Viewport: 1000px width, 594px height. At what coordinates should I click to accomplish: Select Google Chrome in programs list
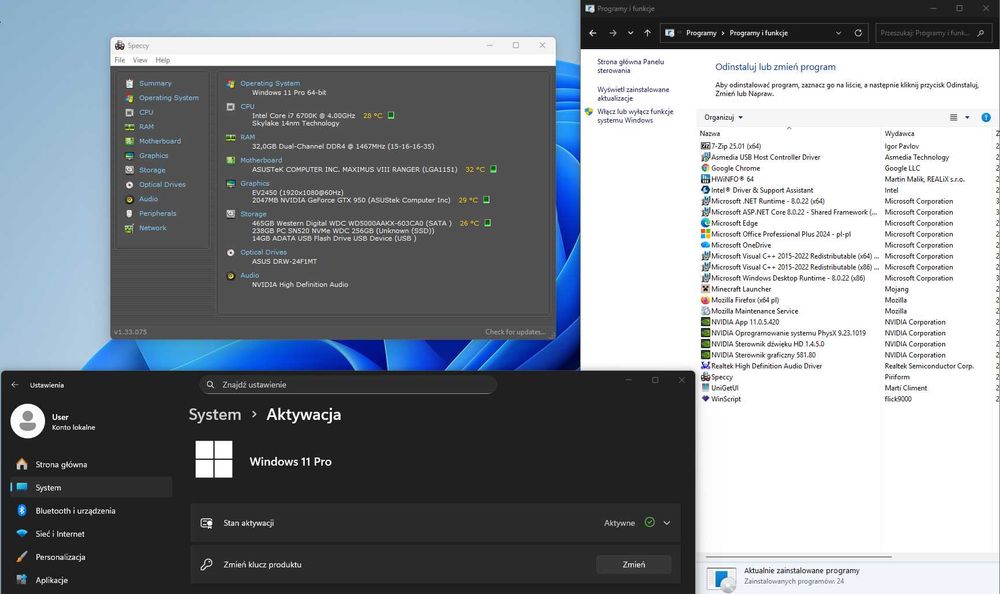(735, 168)
